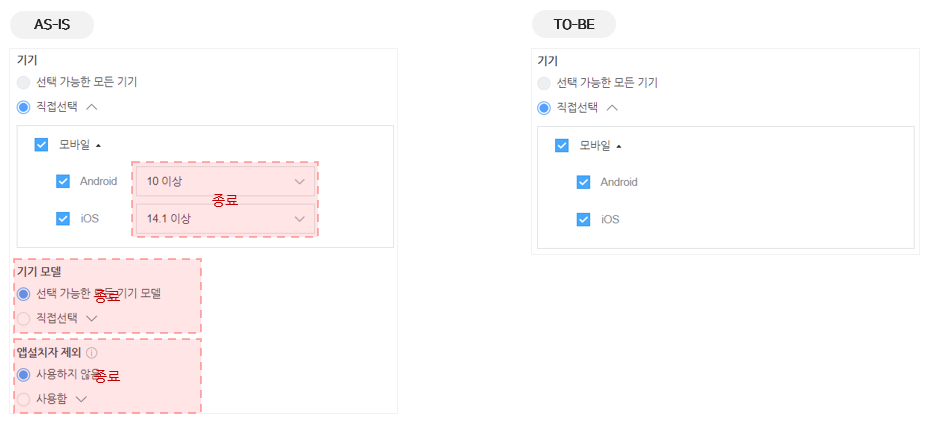The width and height of the screenshot is (949, 432).
Task: Select 직접선택 radio under 기기 모델
Action: click(24, 318)
